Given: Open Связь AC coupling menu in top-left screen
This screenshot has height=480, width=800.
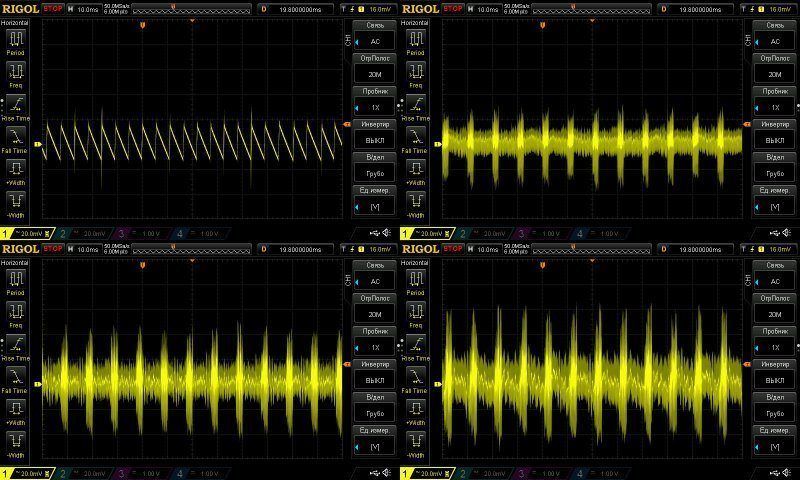Looking at the screenshot, I should tap(375, 35).
